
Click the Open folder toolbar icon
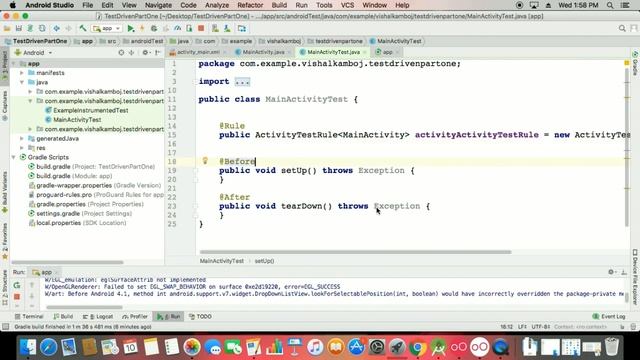click(7, 29)
